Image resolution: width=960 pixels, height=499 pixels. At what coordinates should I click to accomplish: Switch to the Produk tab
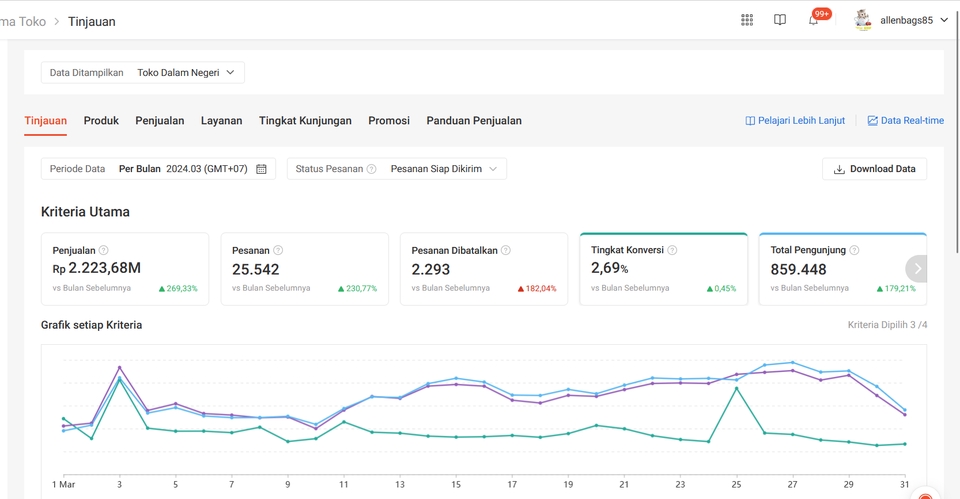coord(101,121)
